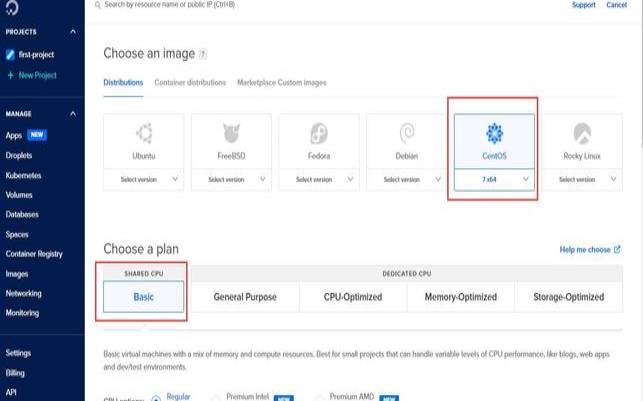Switch to the Container distributions tab
Image resolution: width=643 pixels, height=401 pixels.
click(190, 82)
